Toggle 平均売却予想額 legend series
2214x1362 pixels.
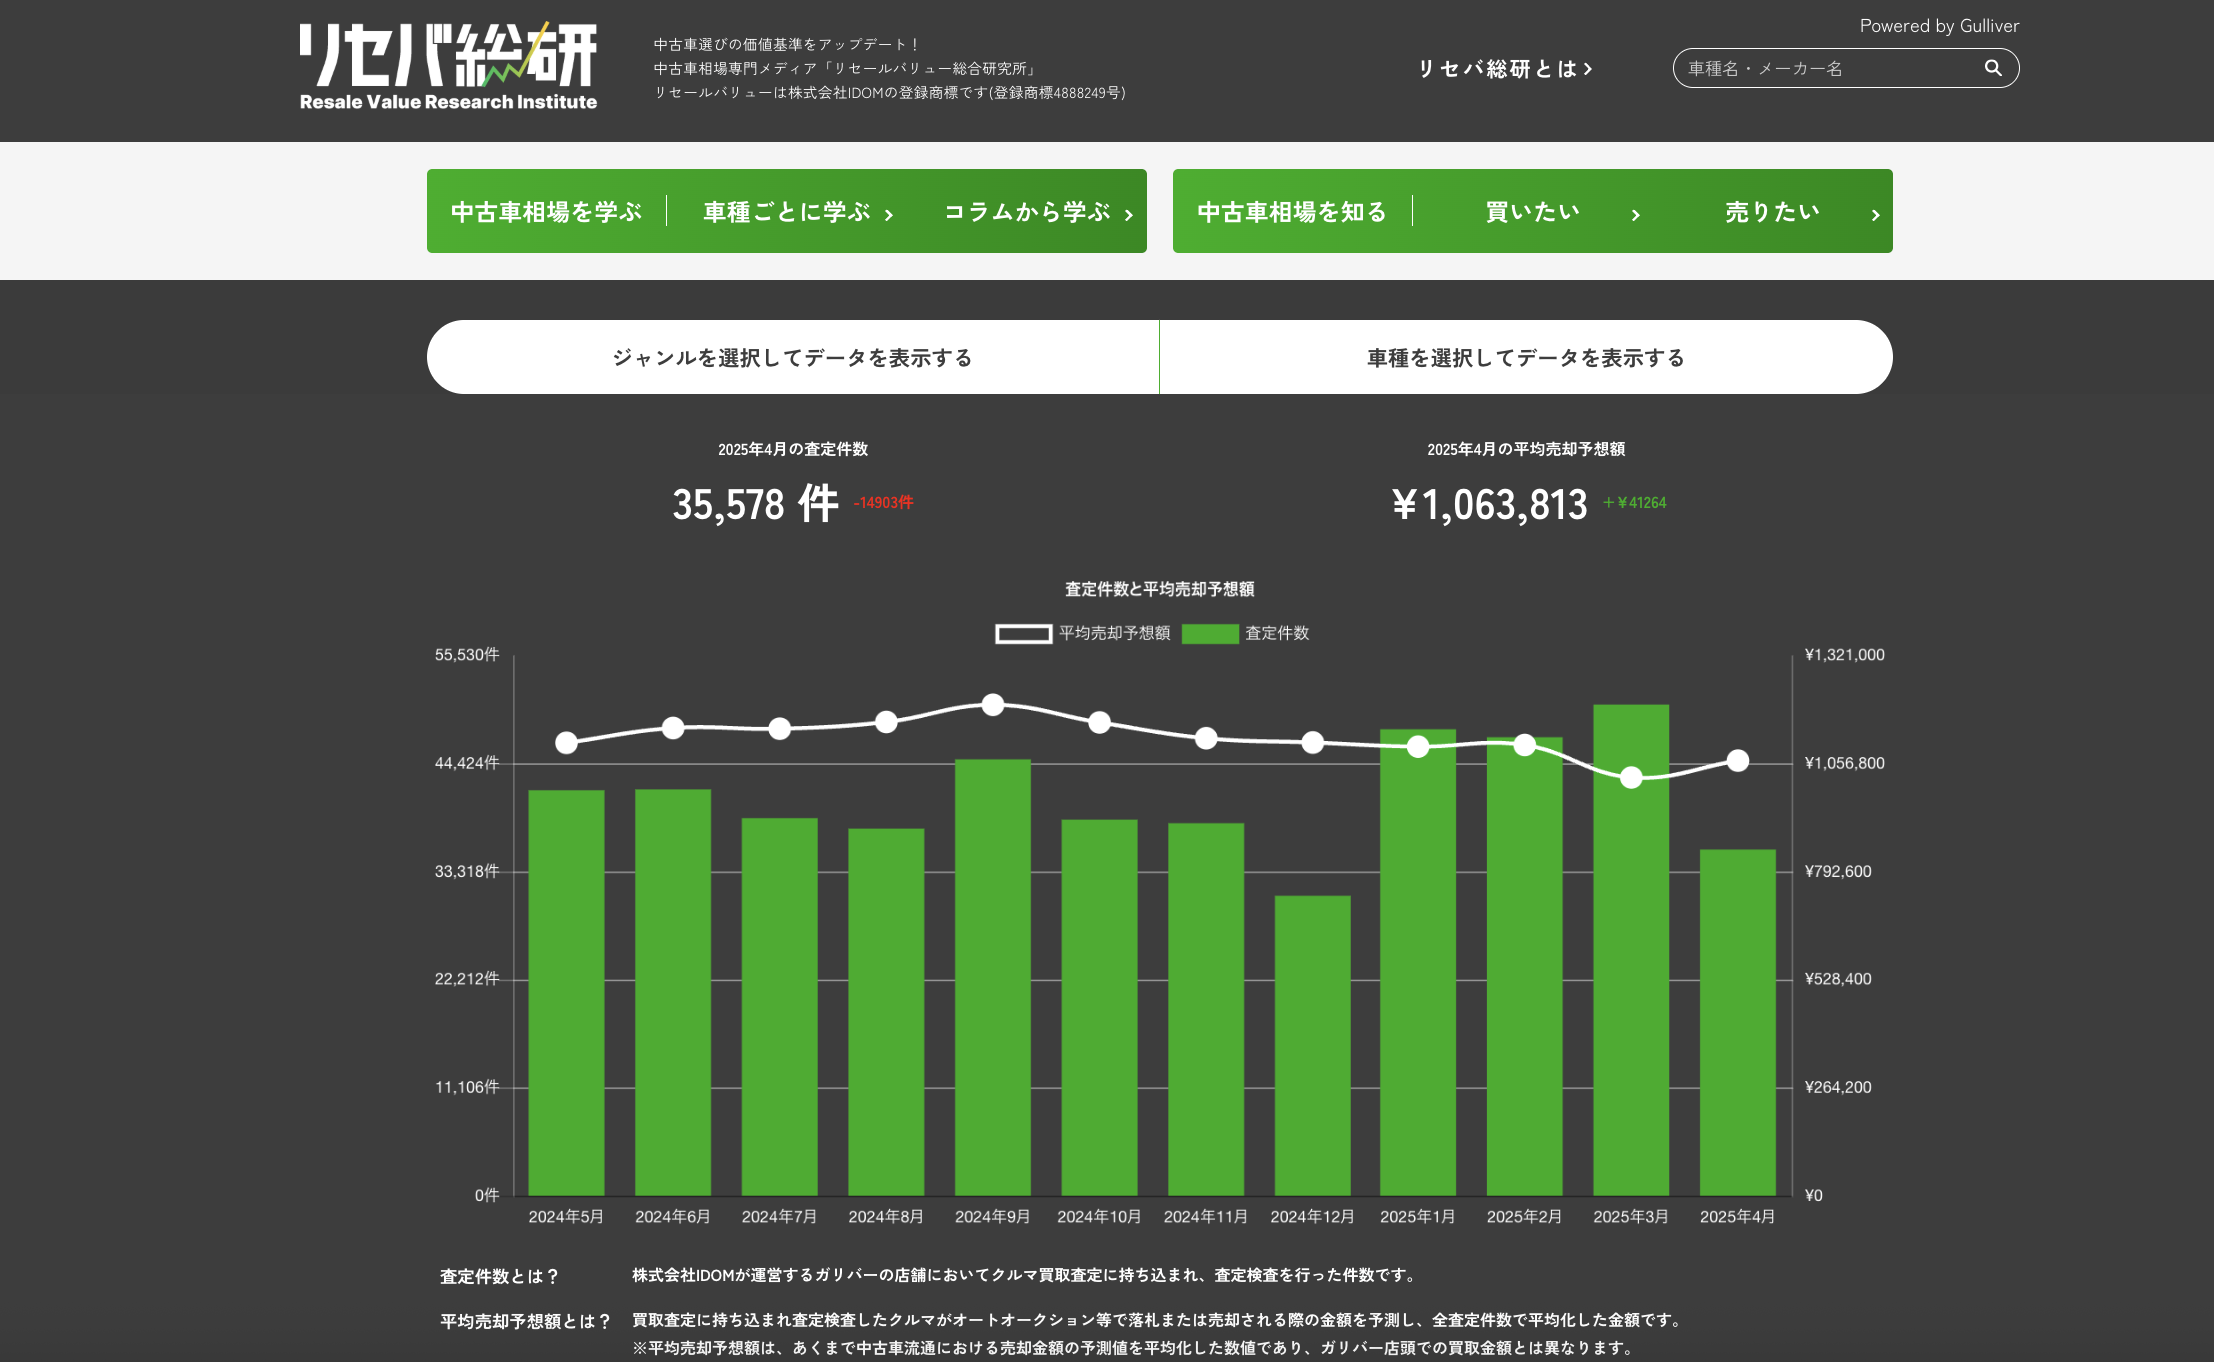[x=1114, y=633]
